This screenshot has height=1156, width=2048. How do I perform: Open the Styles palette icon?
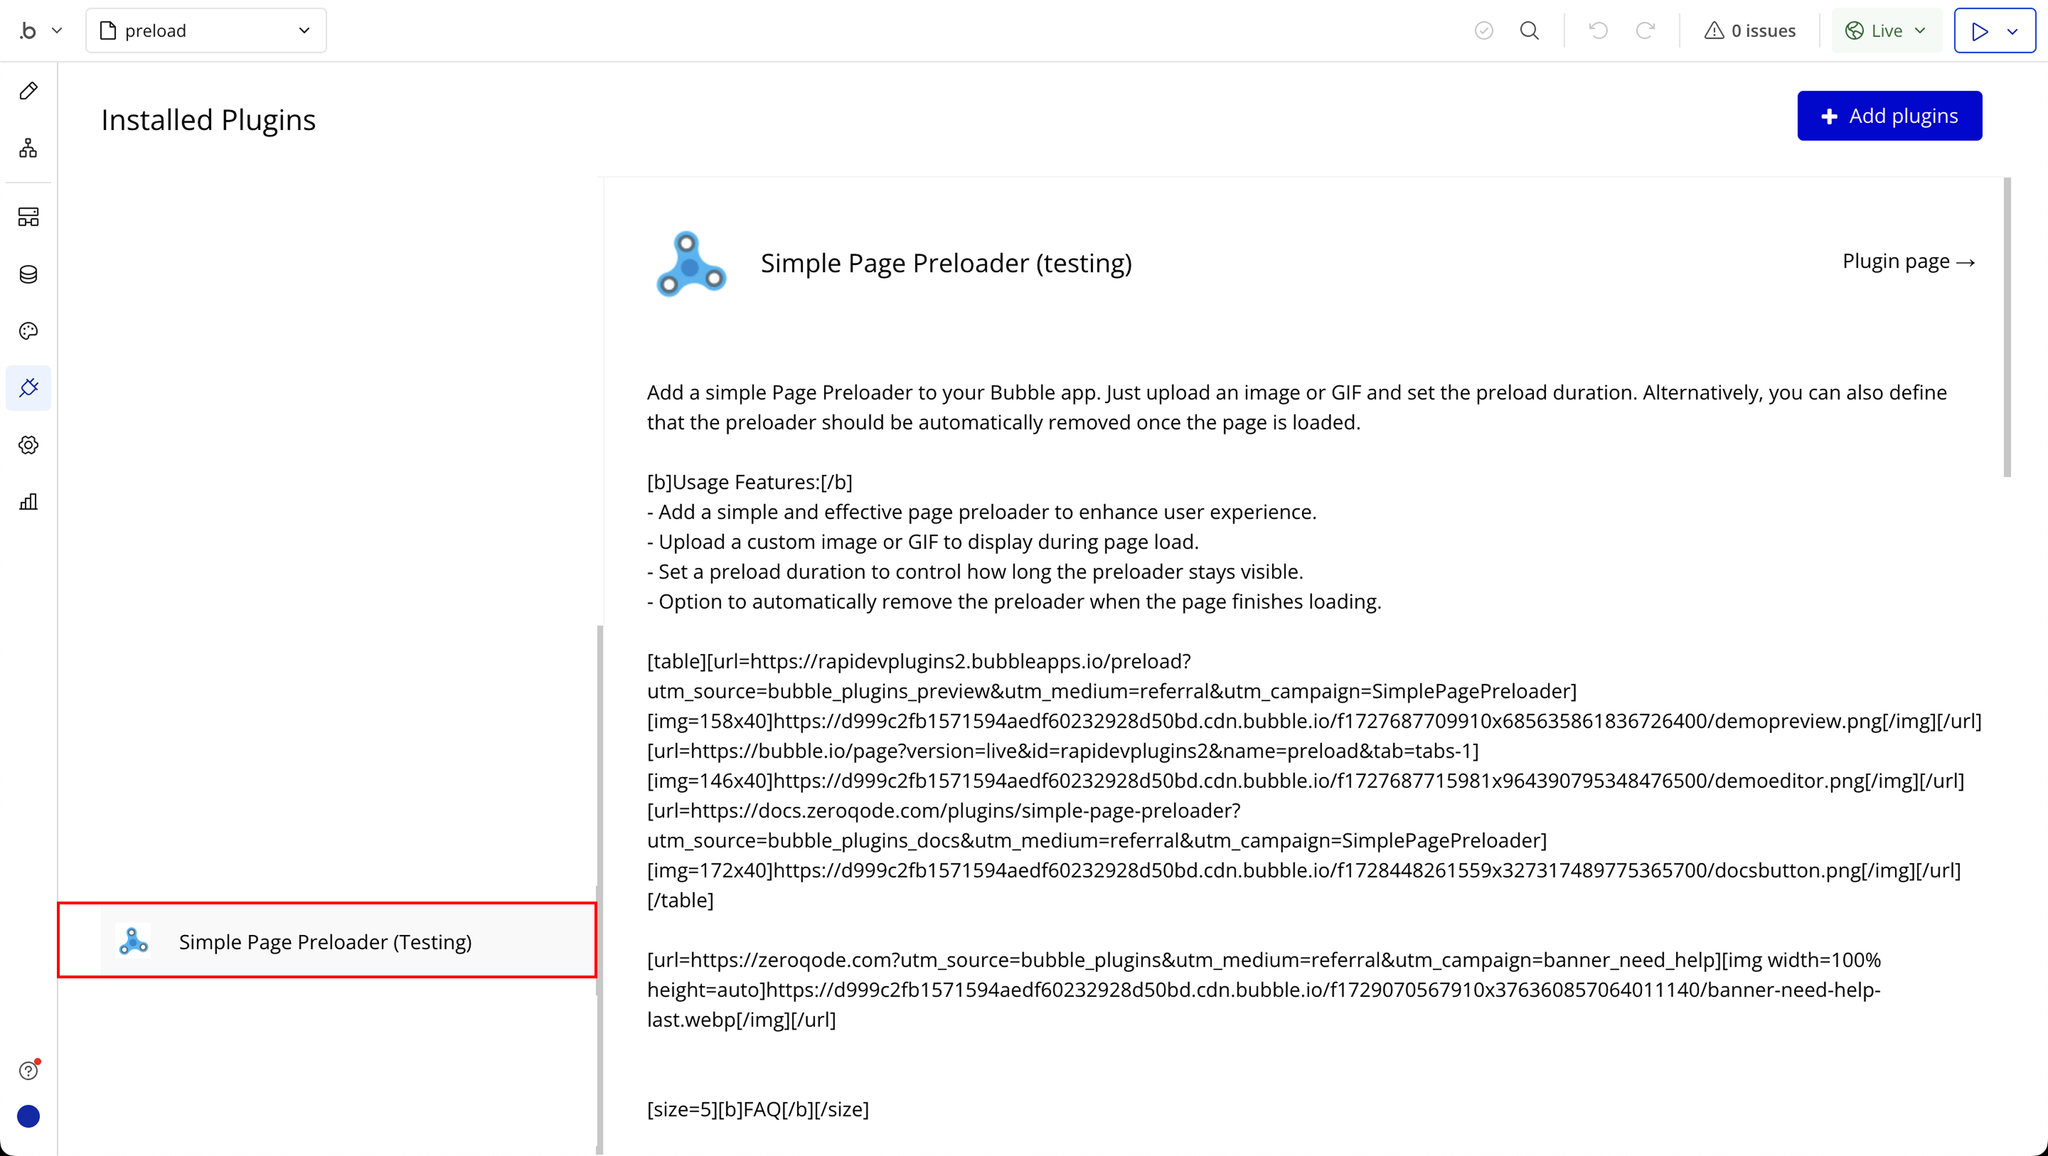point(28,331)
